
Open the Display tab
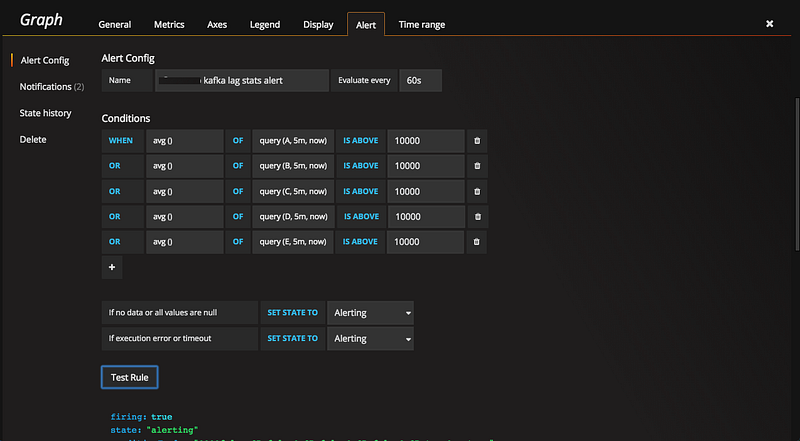click(318, 24)
